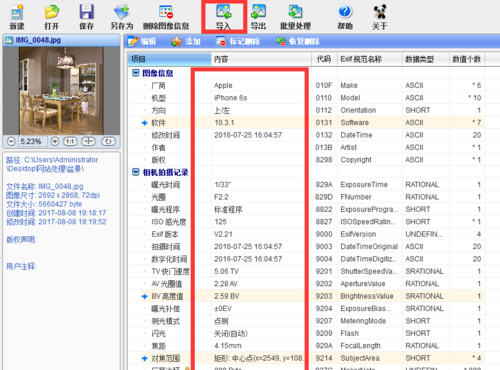Click the 5.23% zoom value field
500x370 pixels.
click(32, 141)
